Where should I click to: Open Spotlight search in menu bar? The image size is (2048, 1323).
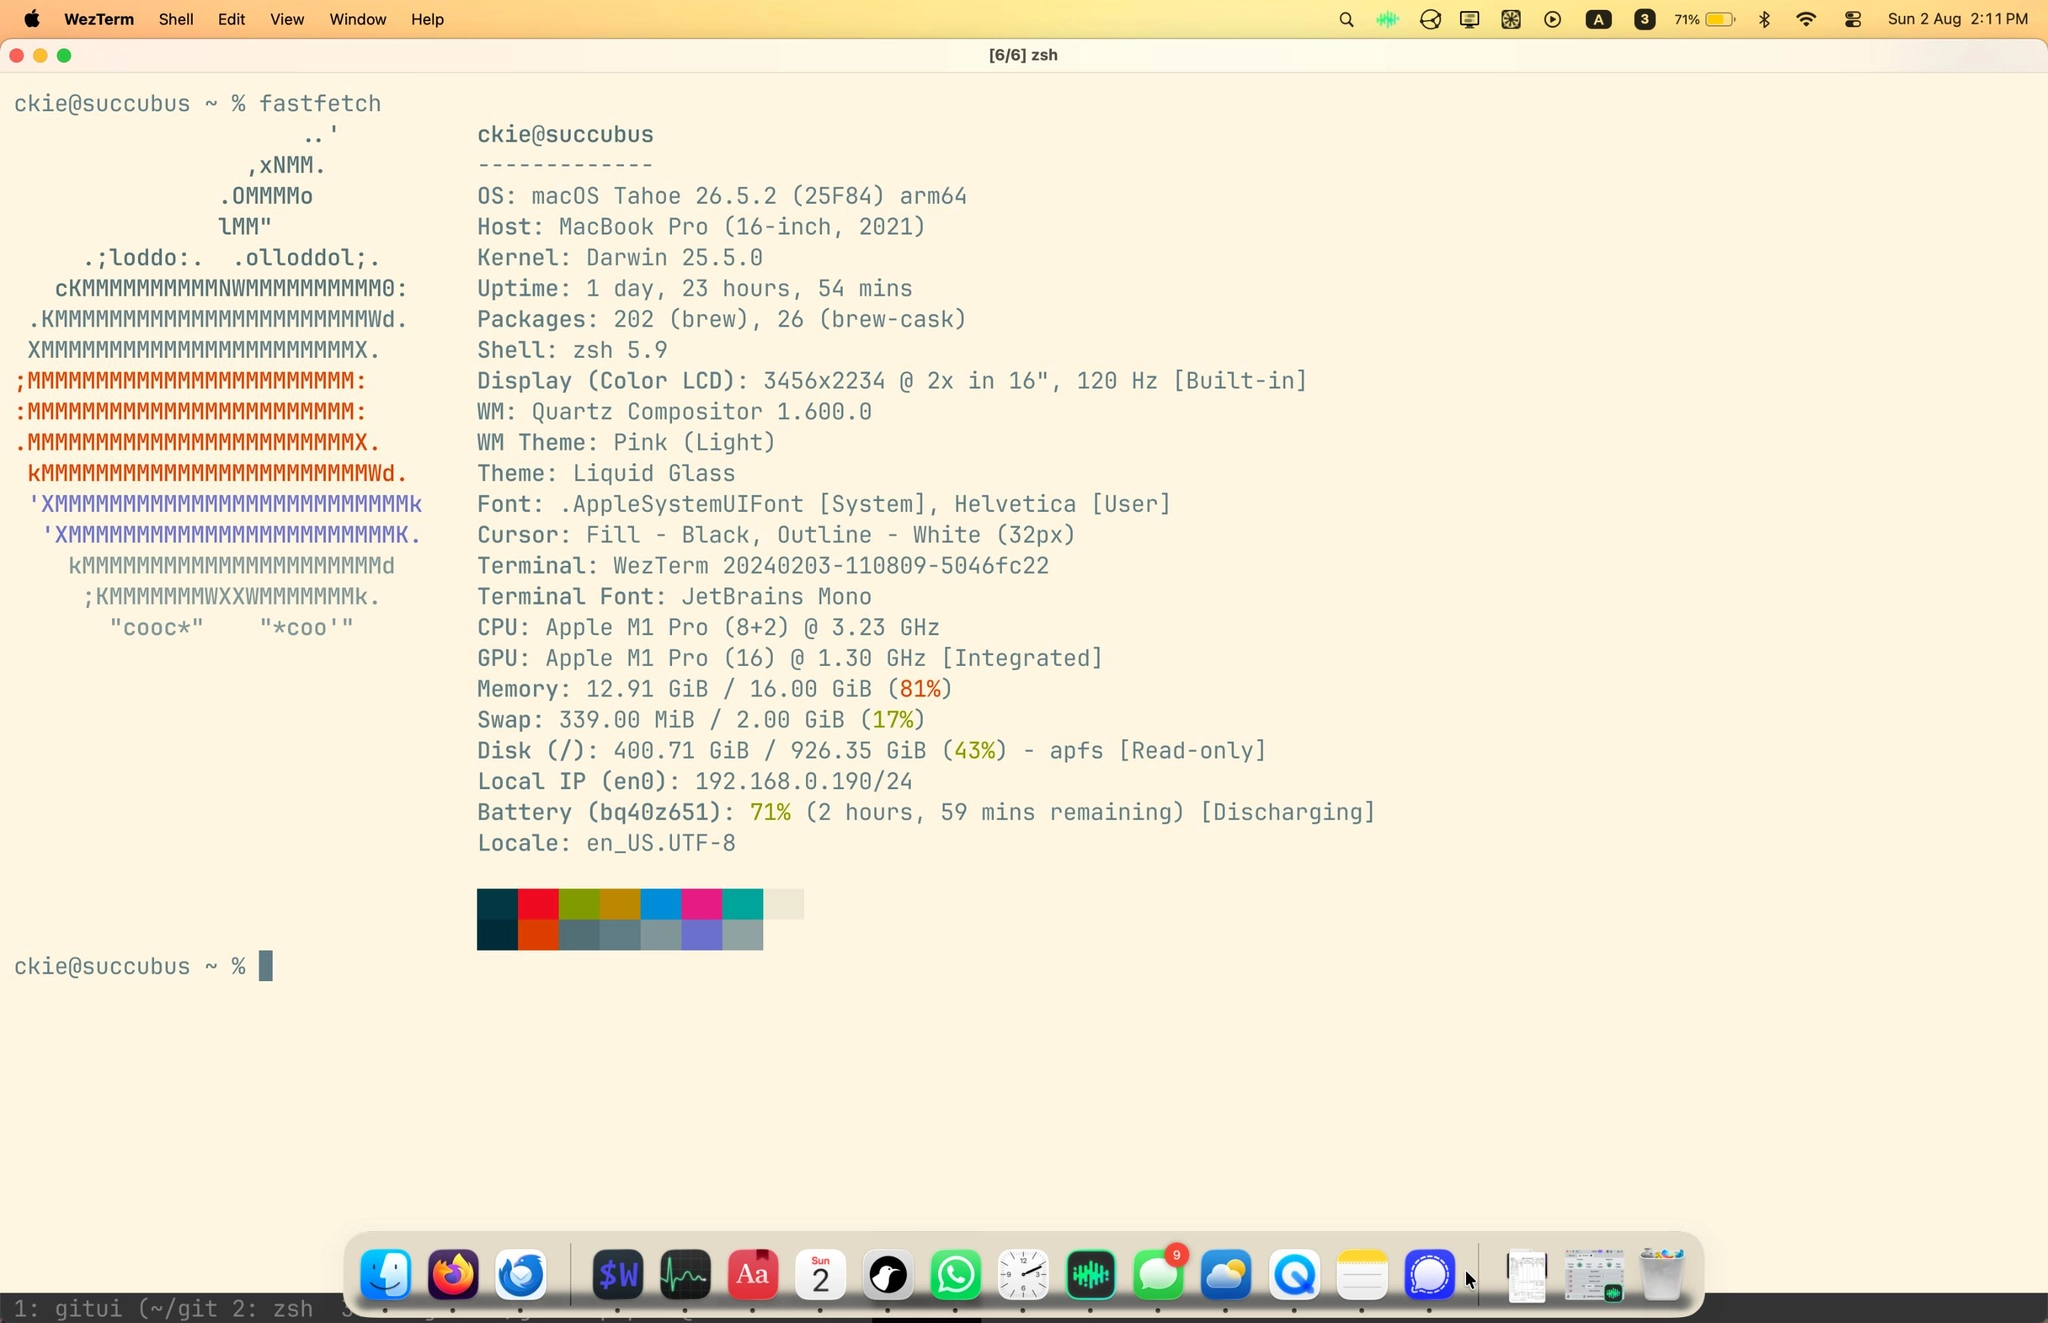pyautogui.click(x=1346, y=19)
